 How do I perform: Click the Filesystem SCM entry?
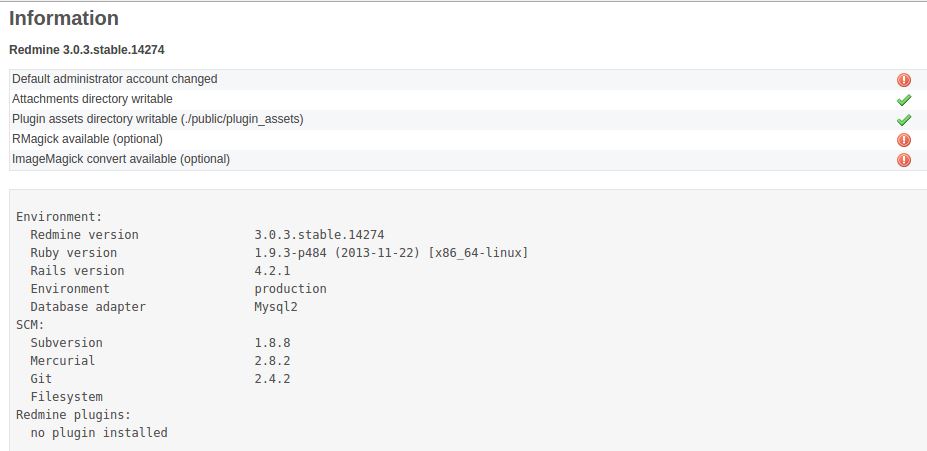tap(66, 397)
